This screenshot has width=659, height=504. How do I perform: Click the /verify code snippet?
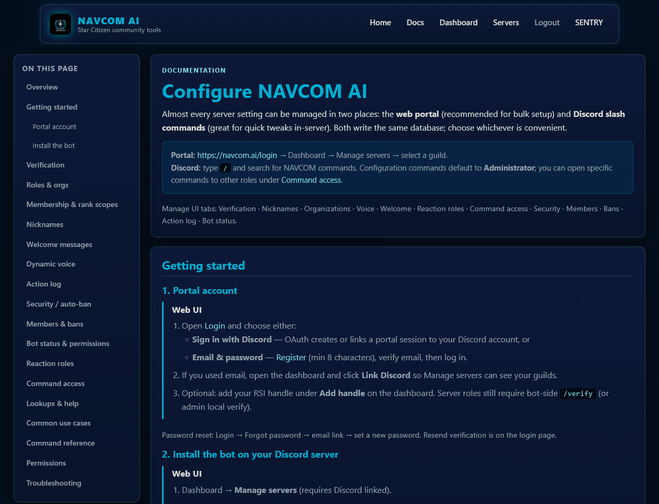click(578, 394)
